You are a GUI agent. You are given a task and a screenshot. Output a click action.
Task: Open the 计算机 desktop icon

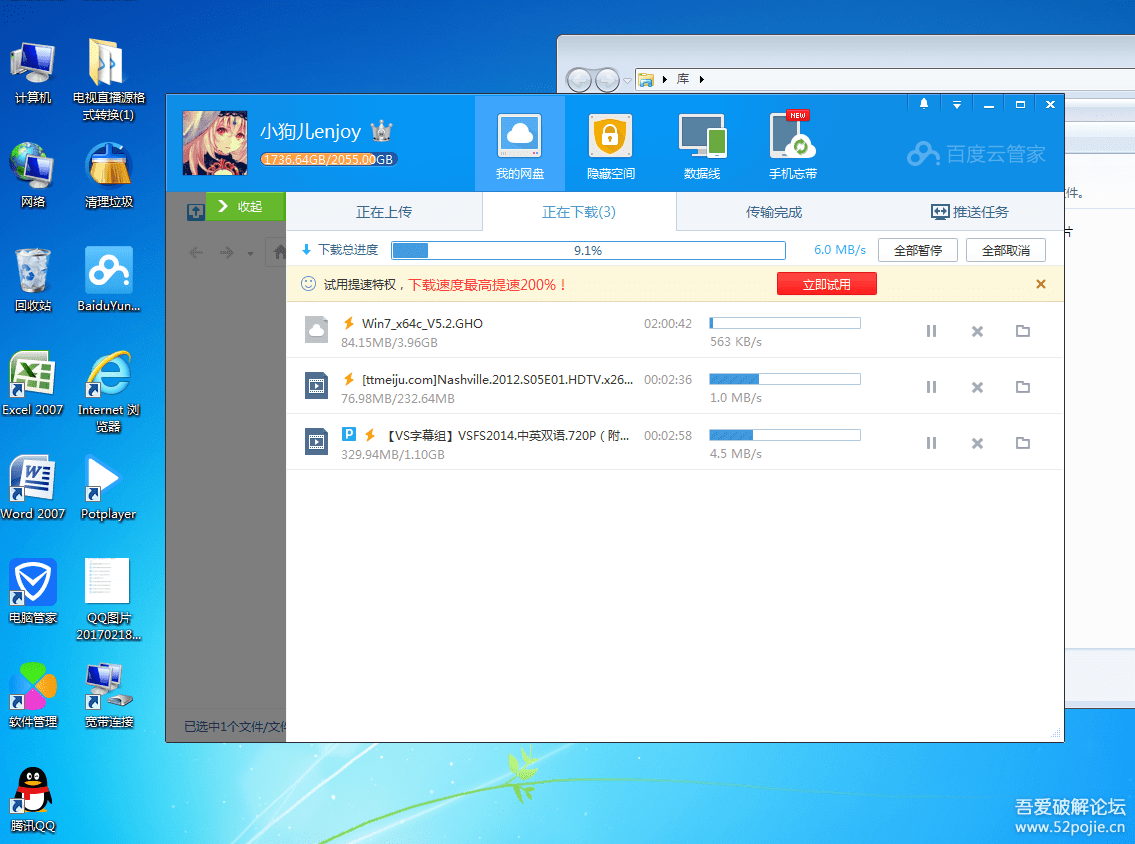pyautogui.click(x=33, y=72)
